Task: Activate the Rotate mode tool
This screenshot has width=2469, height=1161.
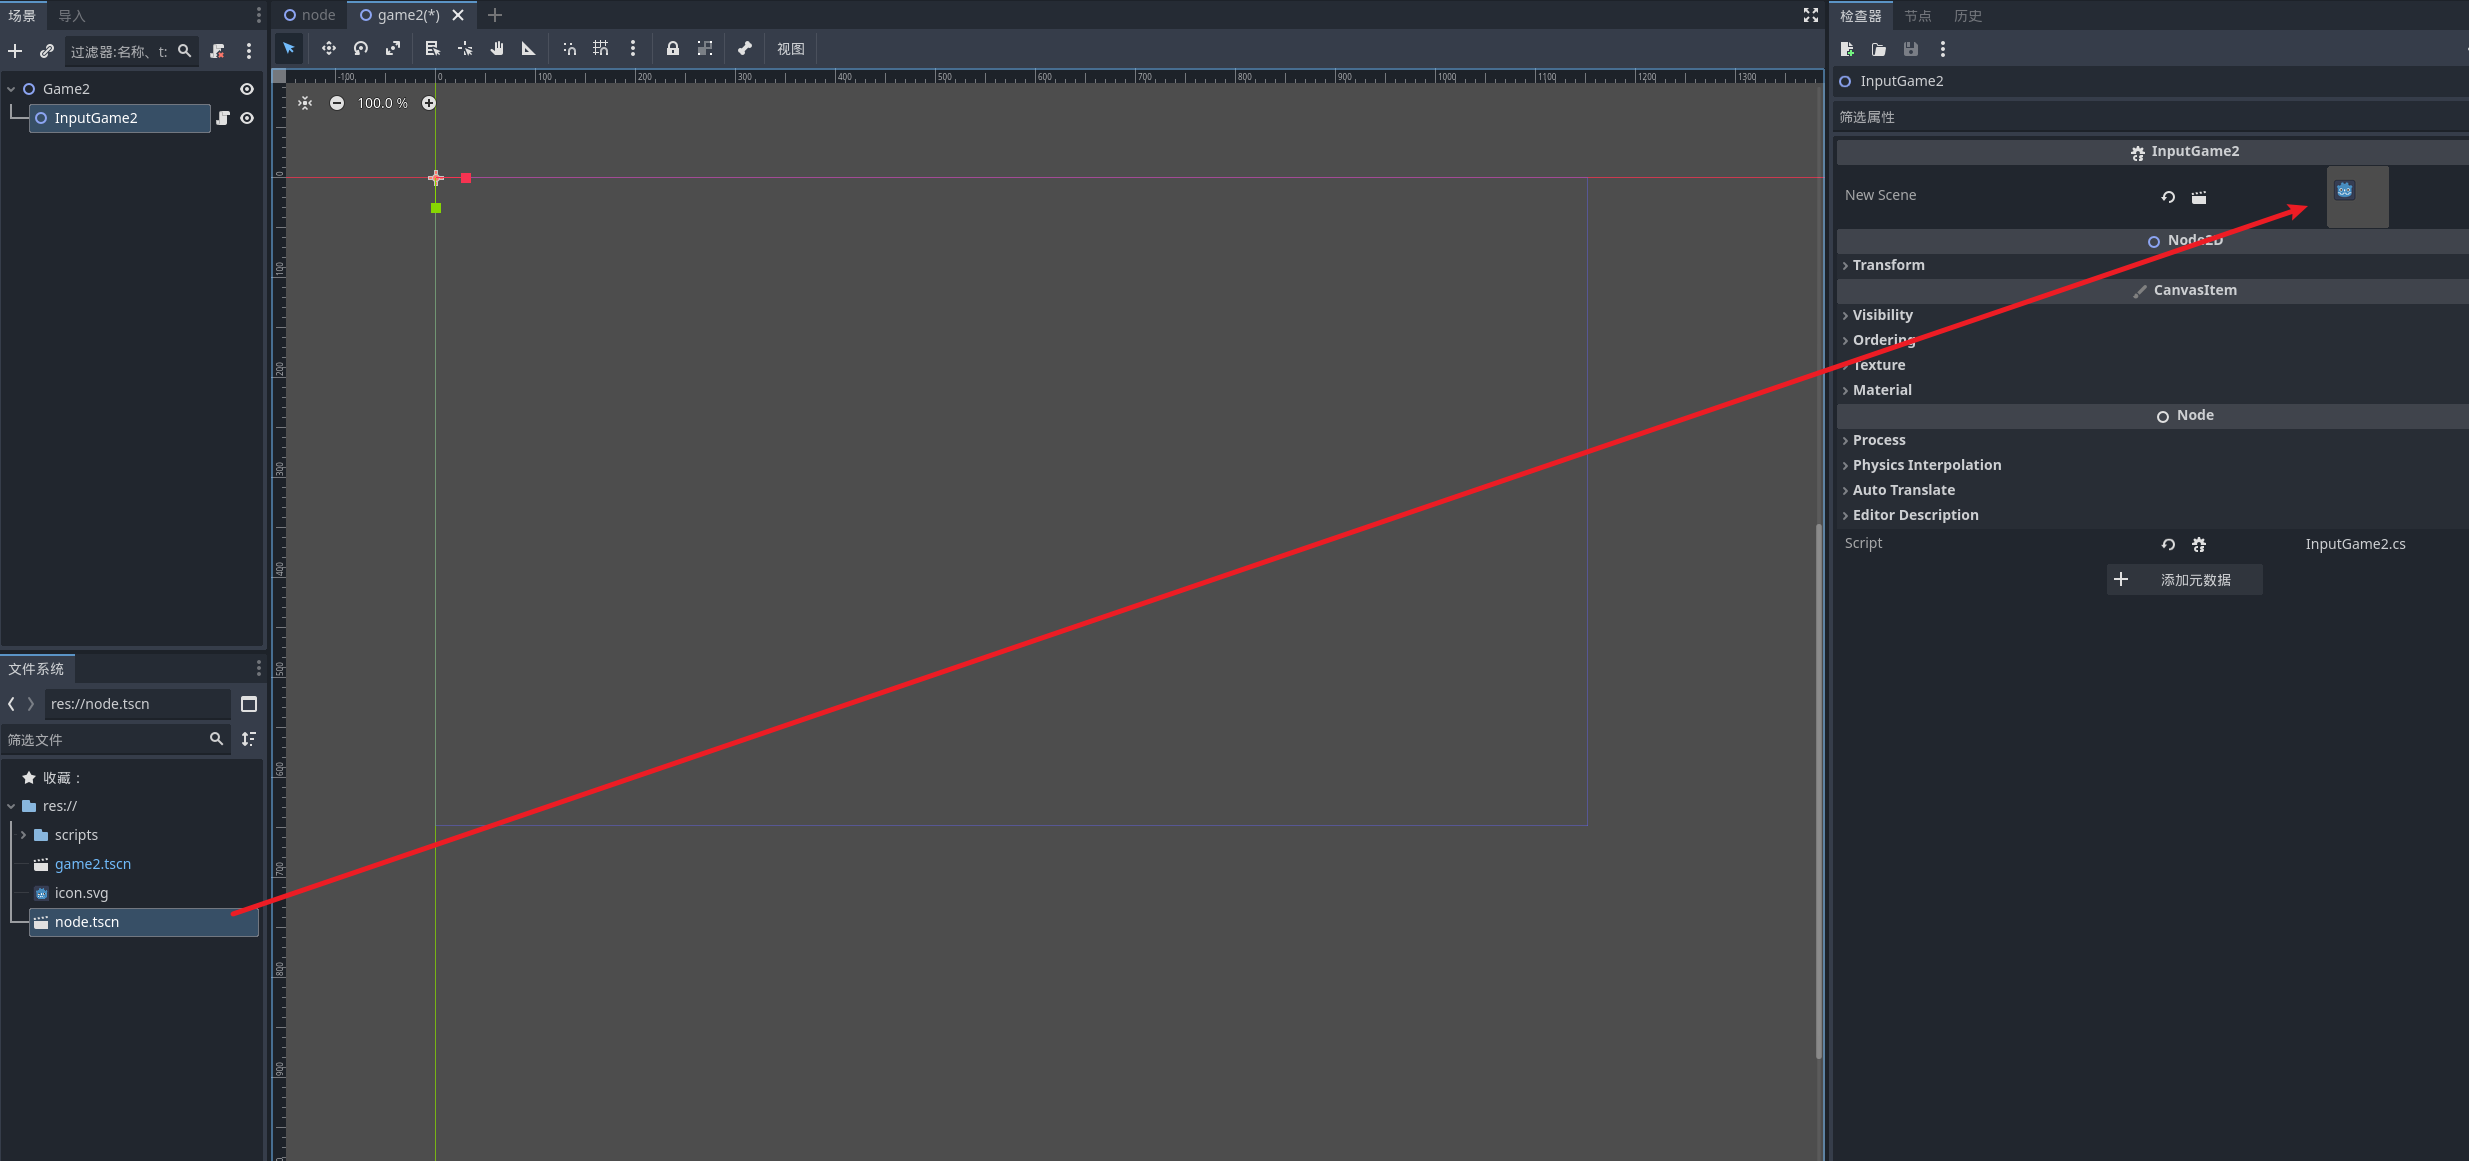Action: click(361, 48)
